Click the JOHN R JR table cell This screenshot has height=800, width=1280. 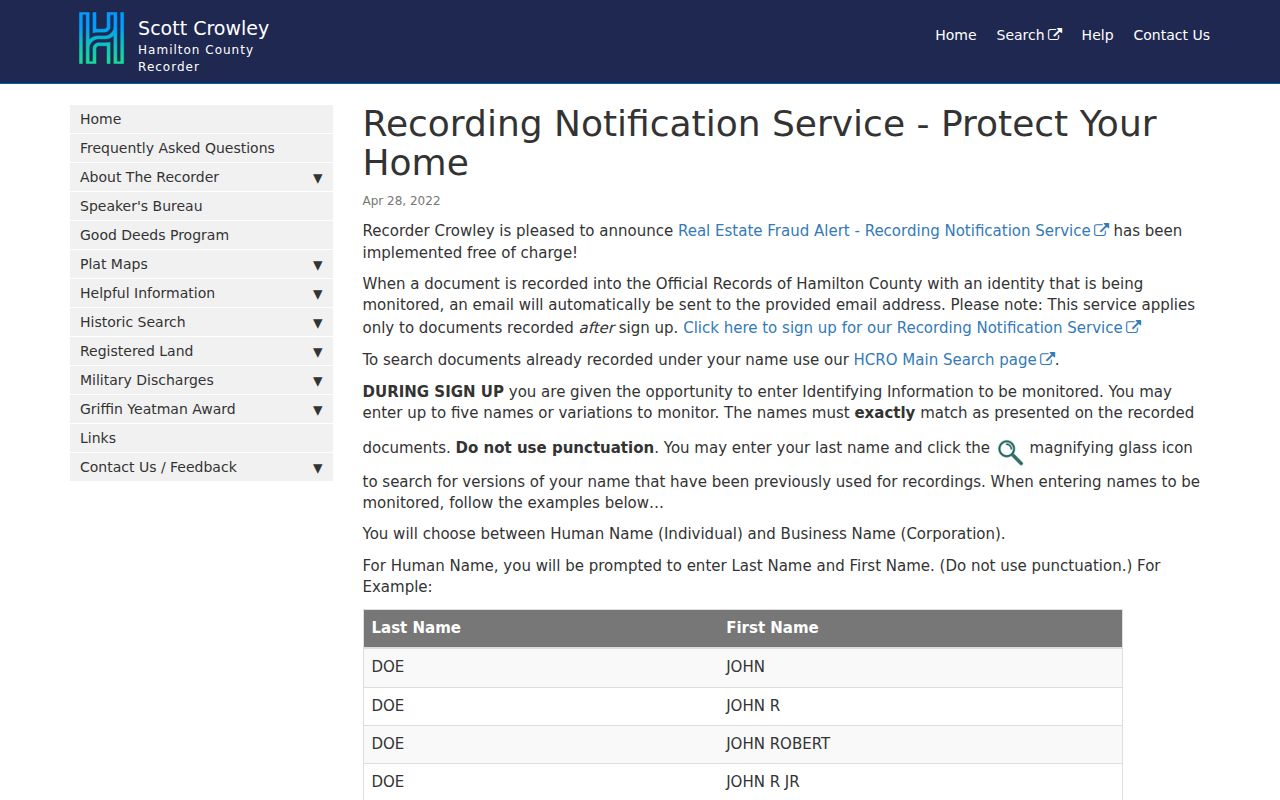tap(920, 782)
